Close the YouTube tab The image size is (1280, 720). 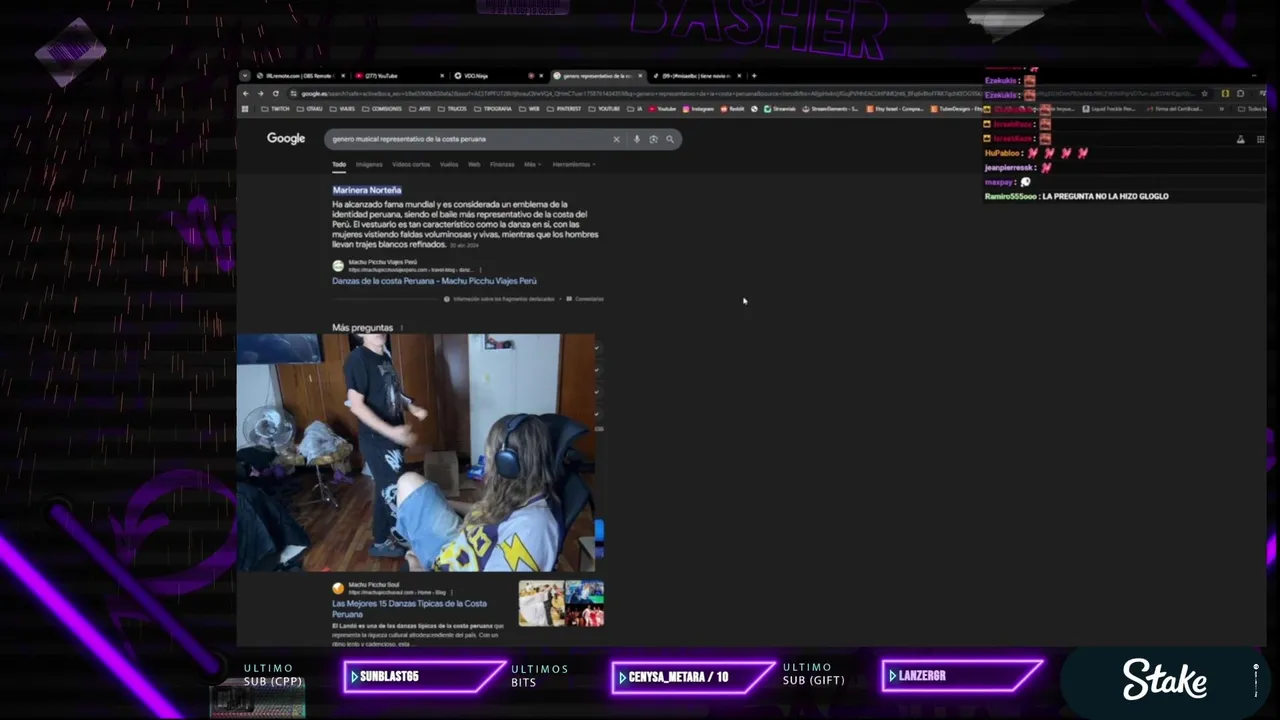tap(442, 75)
